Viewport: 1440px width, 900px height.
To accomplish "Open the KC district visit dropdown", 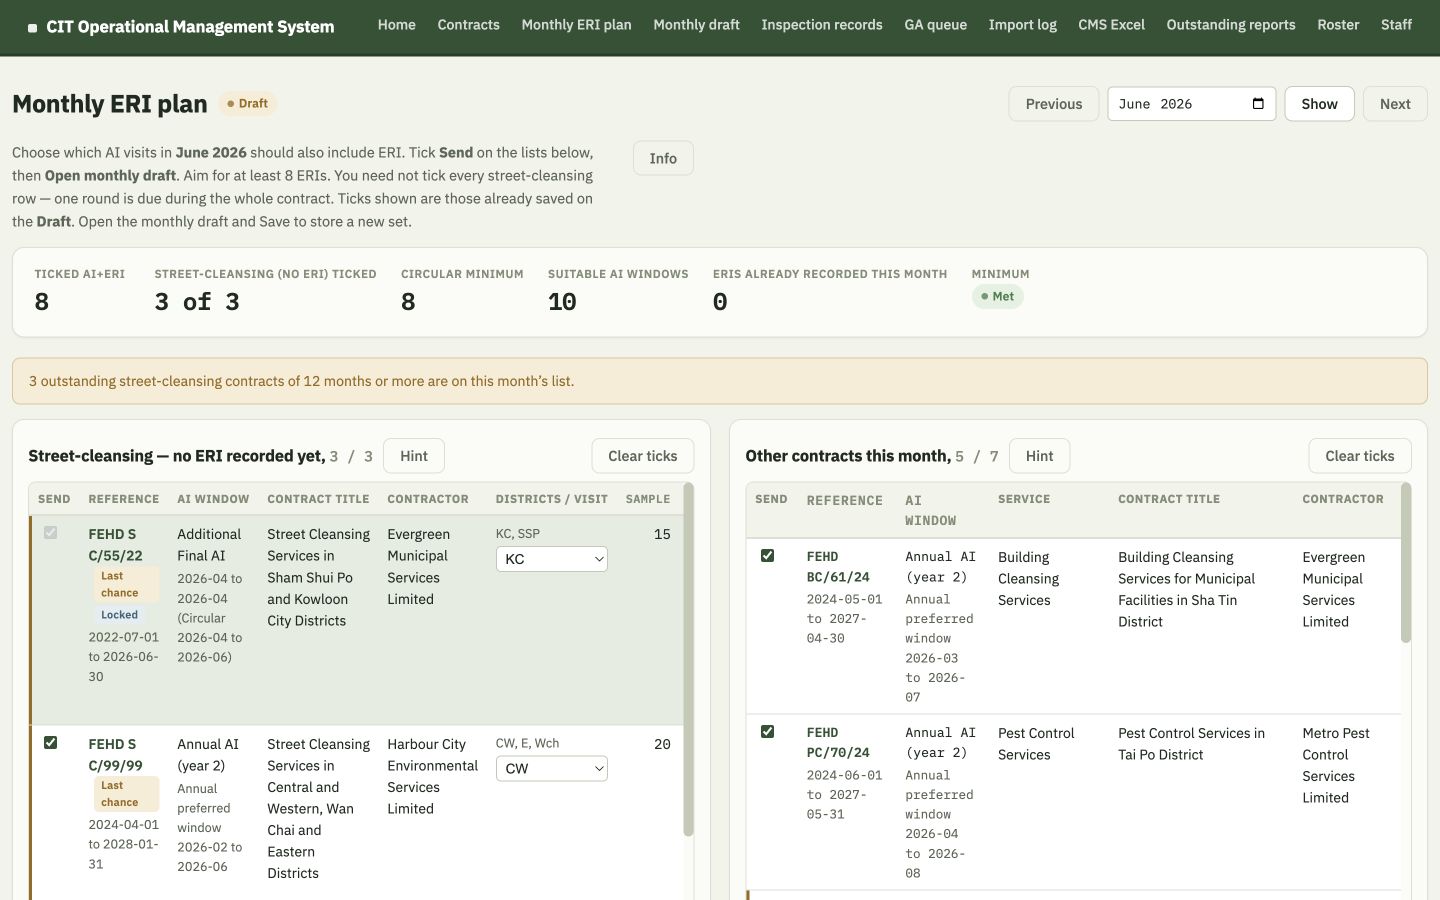I will pyautogui.click(x=552, y=559).
